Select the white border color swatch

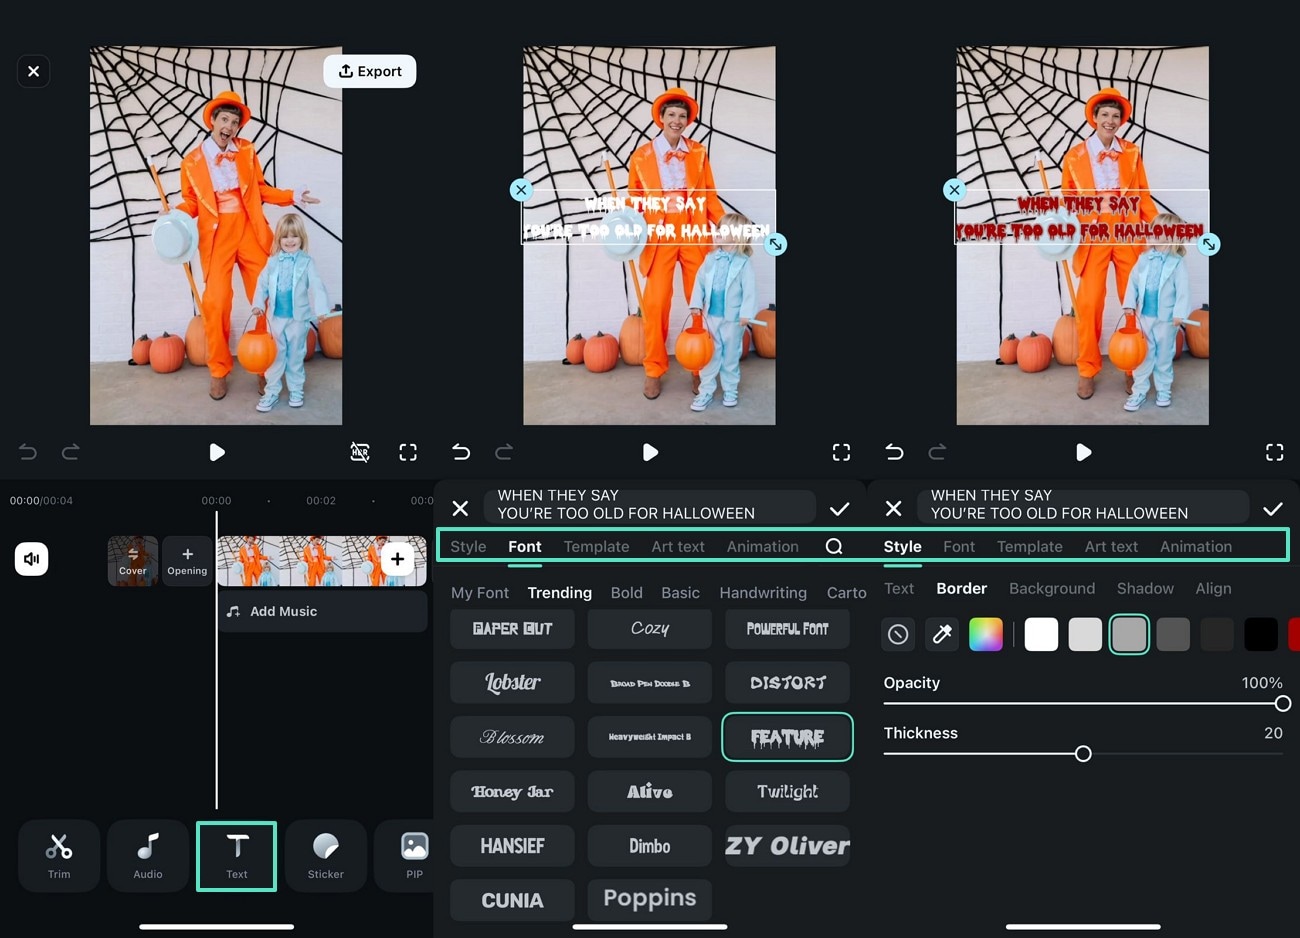[x=1041, y=634]
